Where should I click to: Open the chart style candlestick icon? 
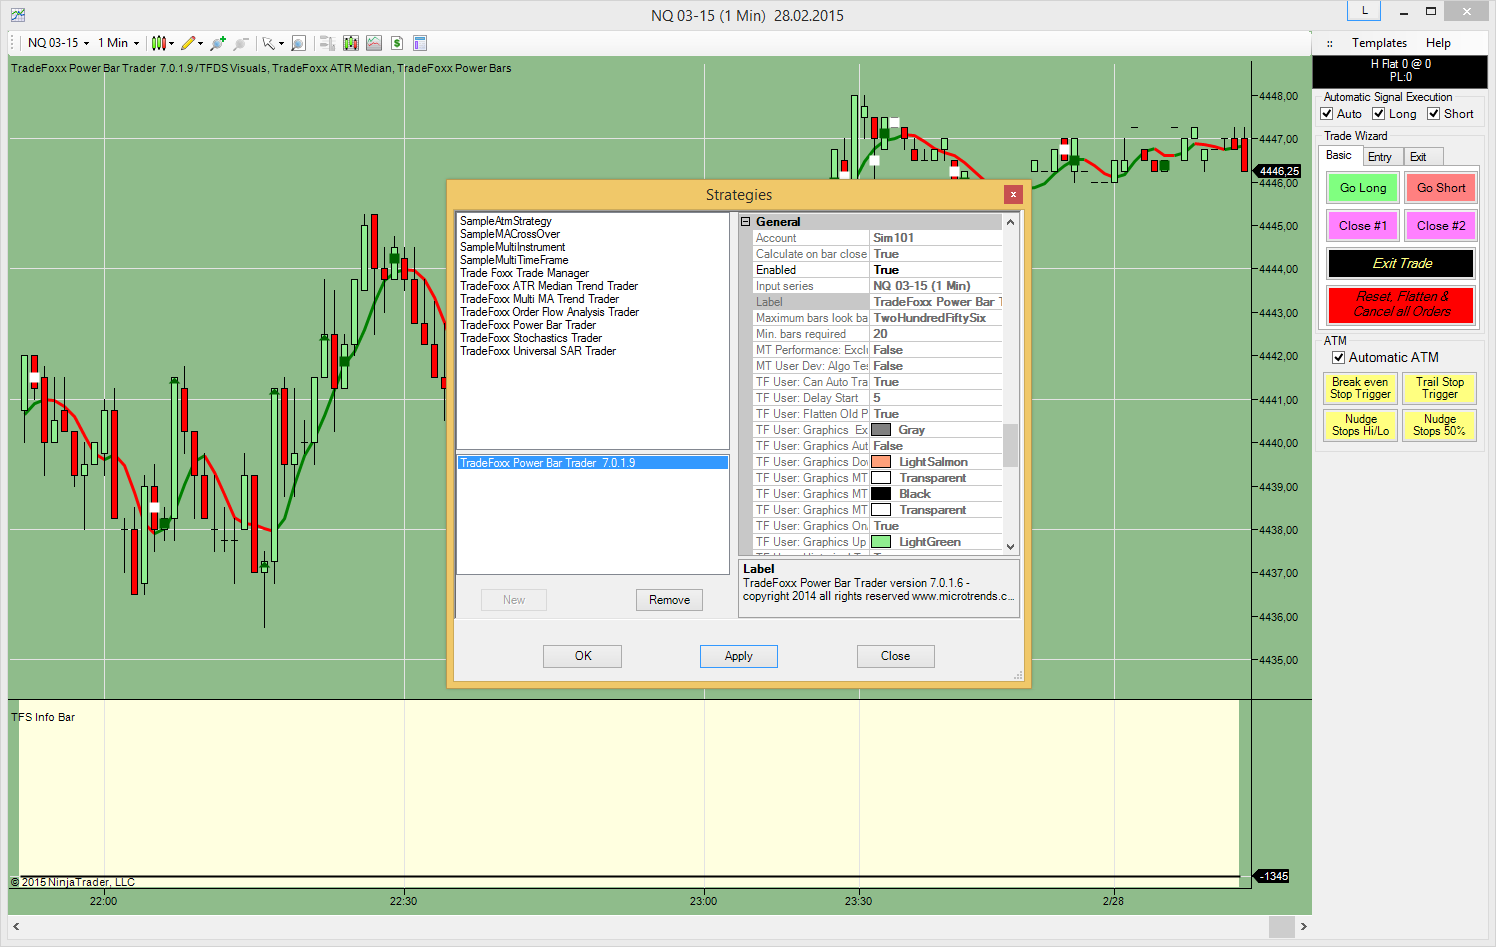pos(158,43)
